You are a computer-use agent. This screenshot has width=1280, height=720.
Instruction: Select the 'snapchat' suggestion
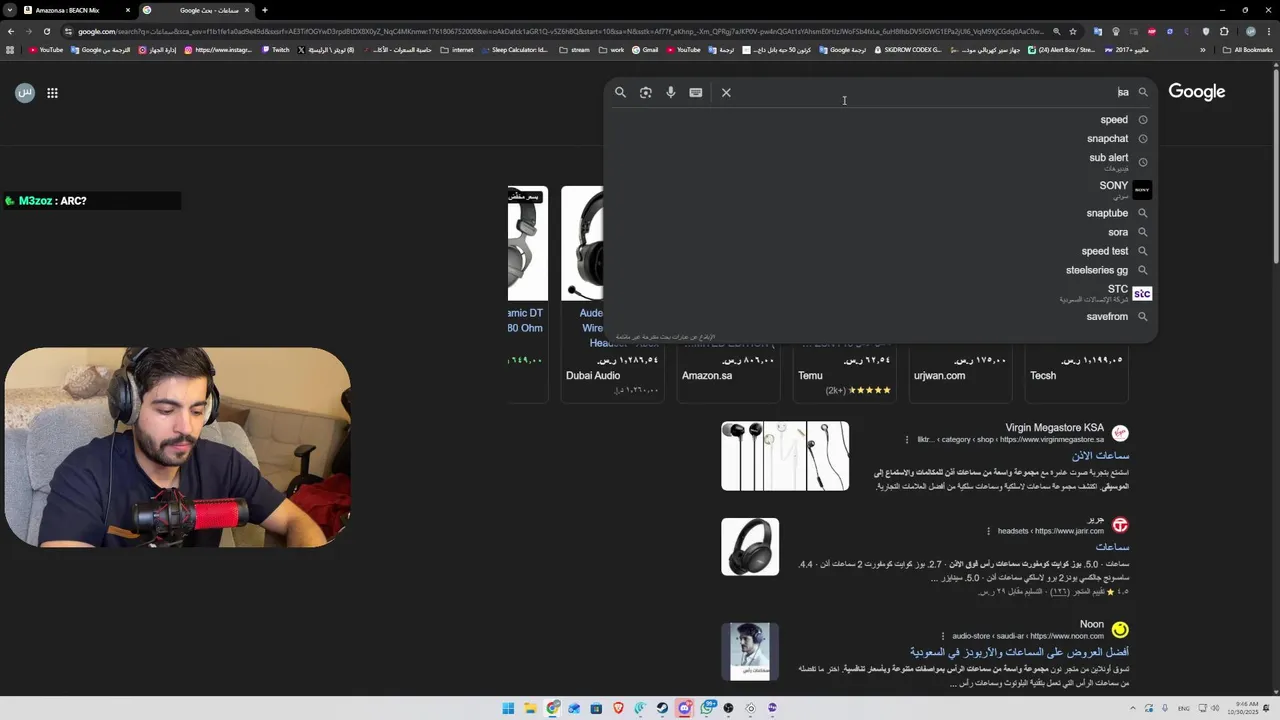[x=881, y=139]
